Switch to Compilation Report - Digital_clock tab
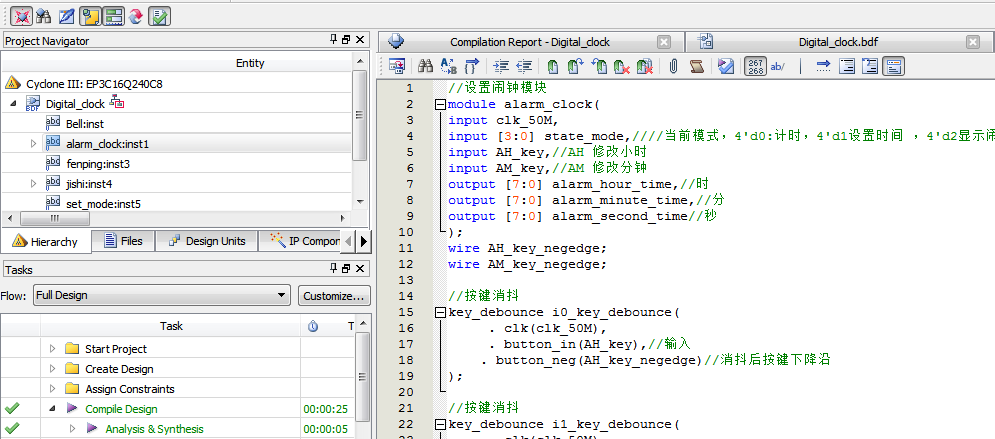995x439 pixels. pos(530,42)
